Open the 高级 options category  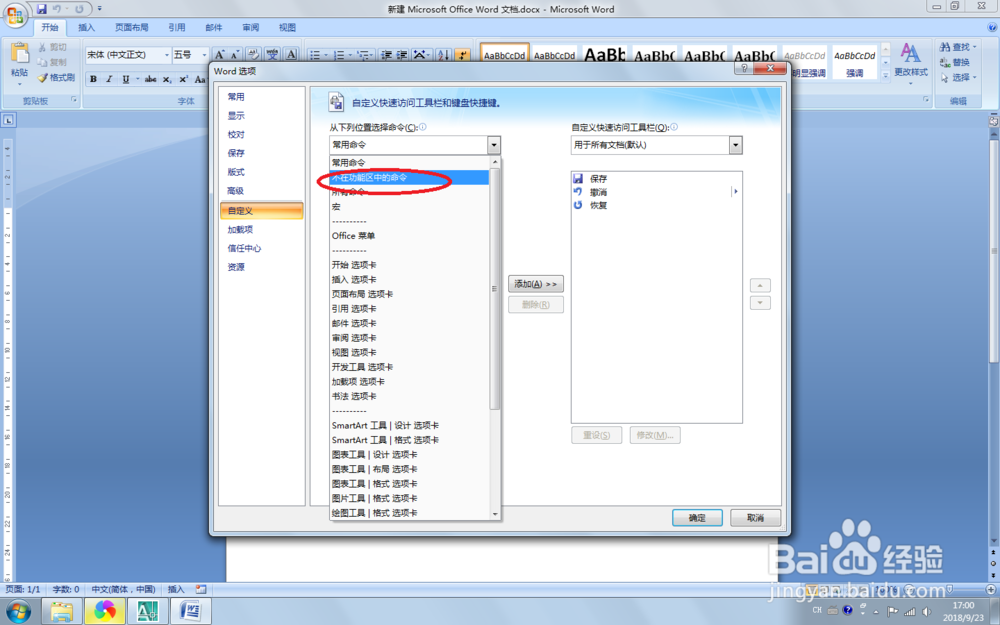261,191
